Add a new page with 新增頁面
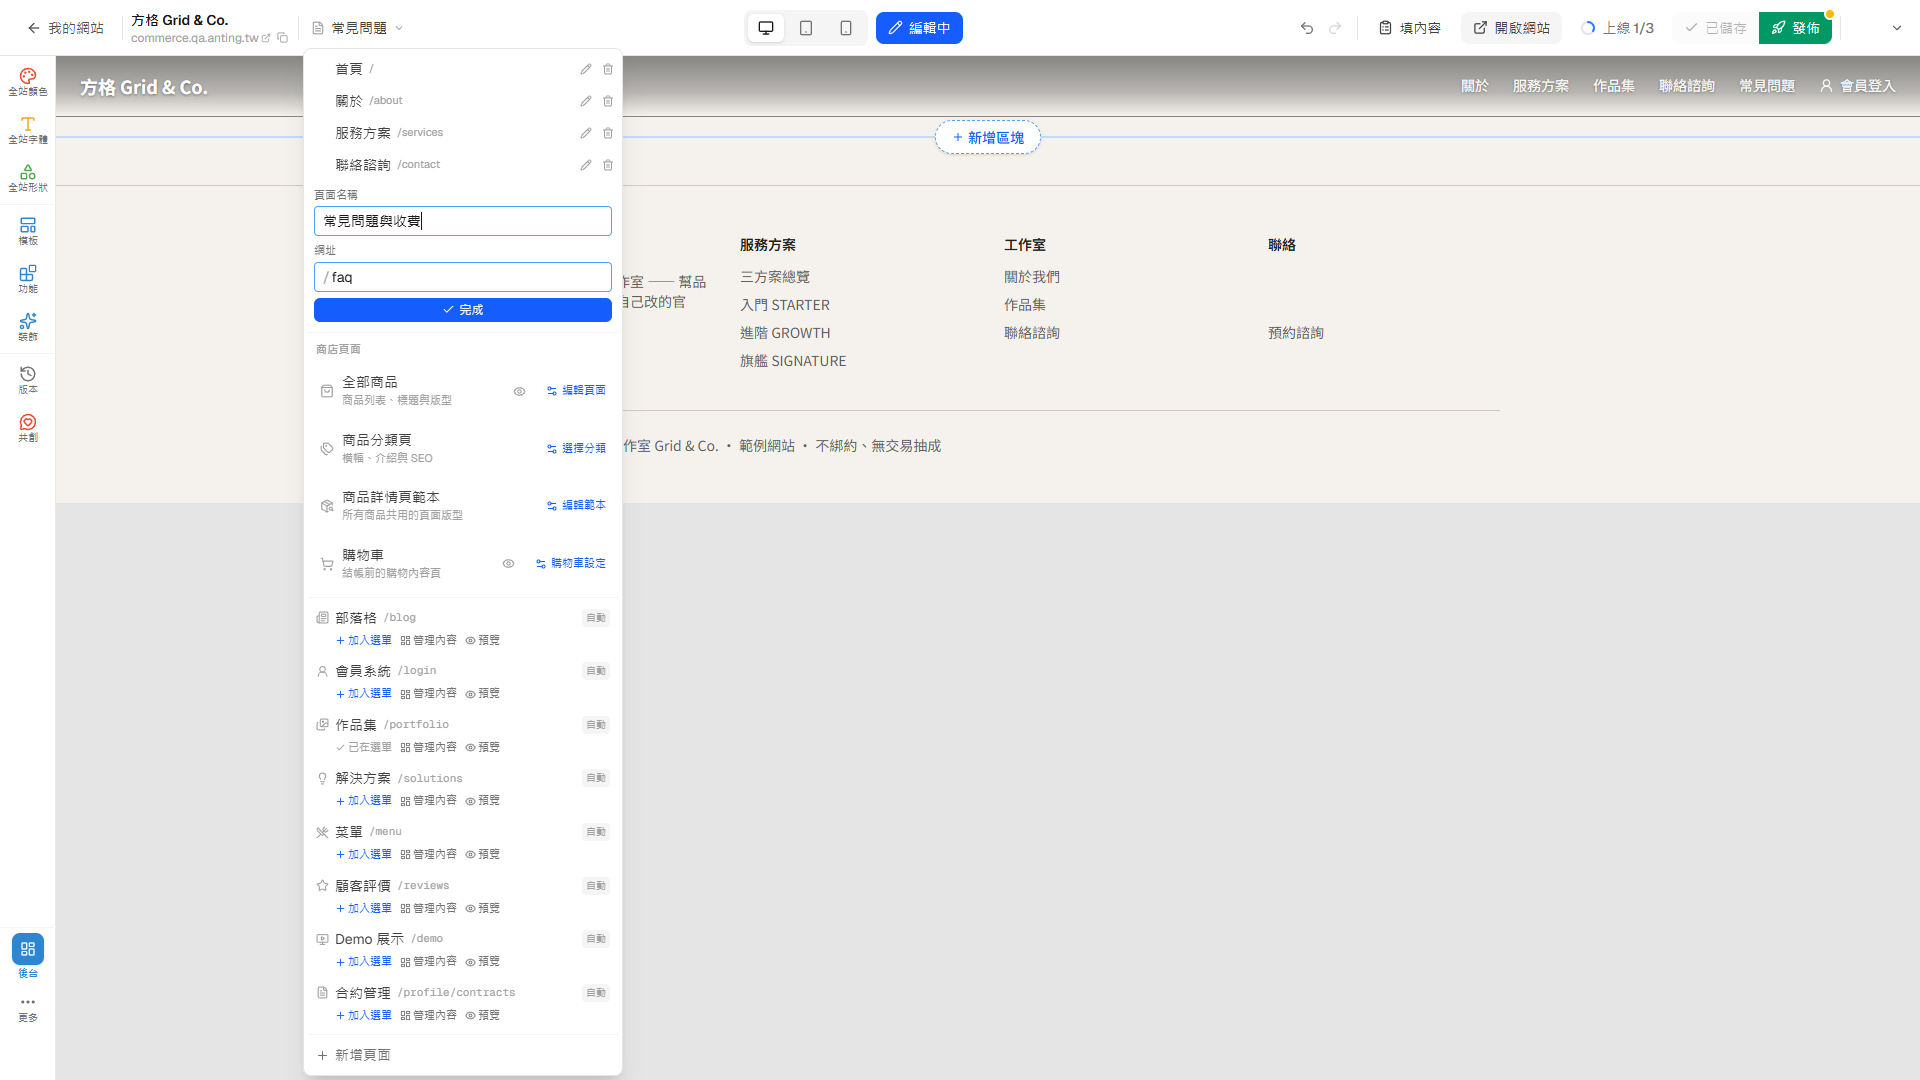This screenshot has width=1920, height=1080. (x=354, y=1055)
